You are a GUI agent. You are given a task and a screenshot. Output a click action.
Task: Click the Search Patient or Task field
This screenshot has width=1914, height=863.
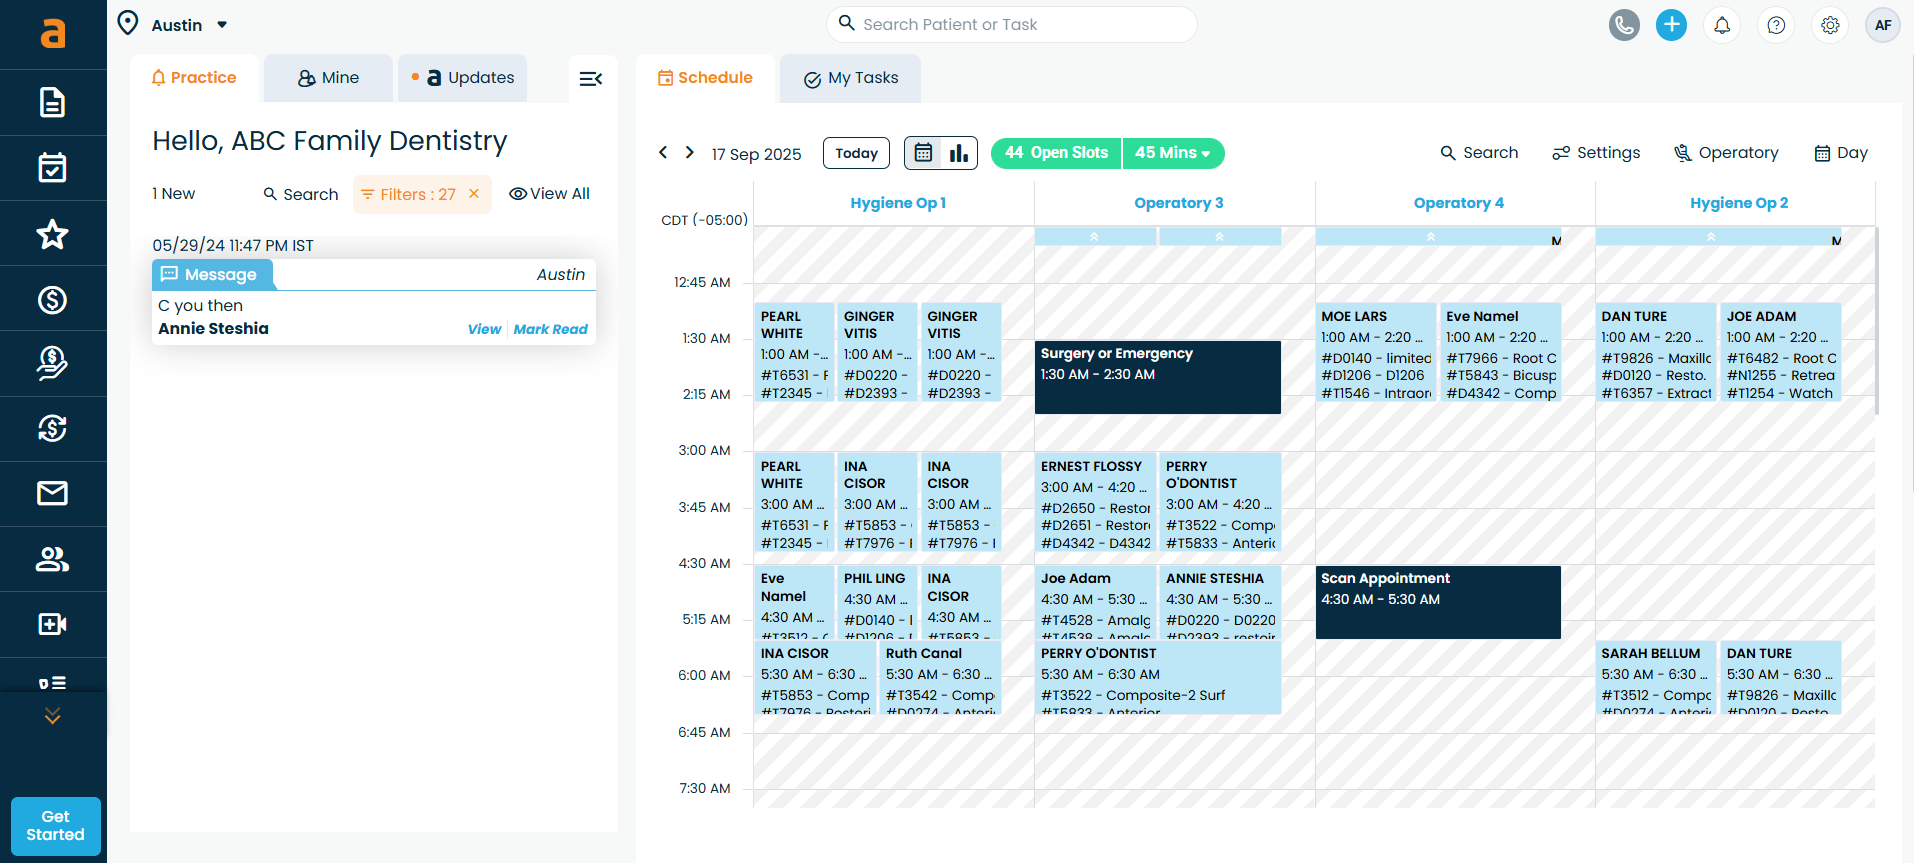pos(1010,25)
